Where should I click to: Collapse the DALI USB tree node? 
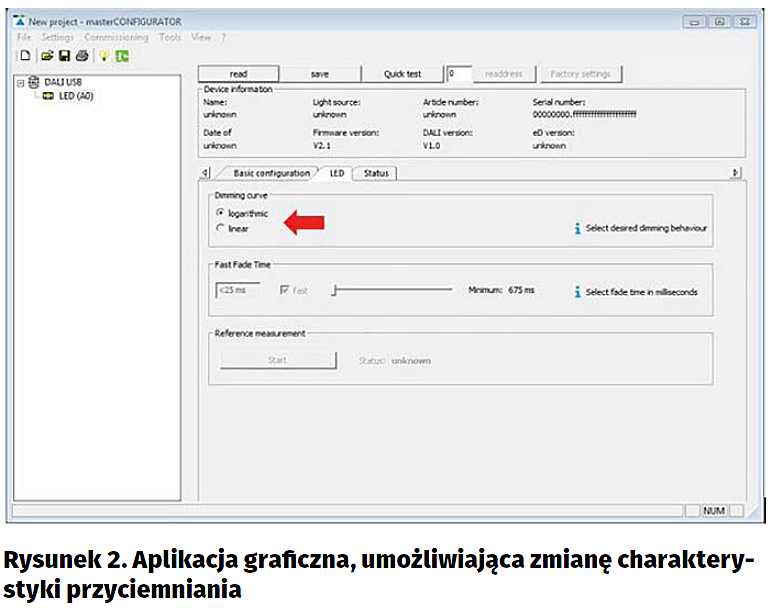21,82
